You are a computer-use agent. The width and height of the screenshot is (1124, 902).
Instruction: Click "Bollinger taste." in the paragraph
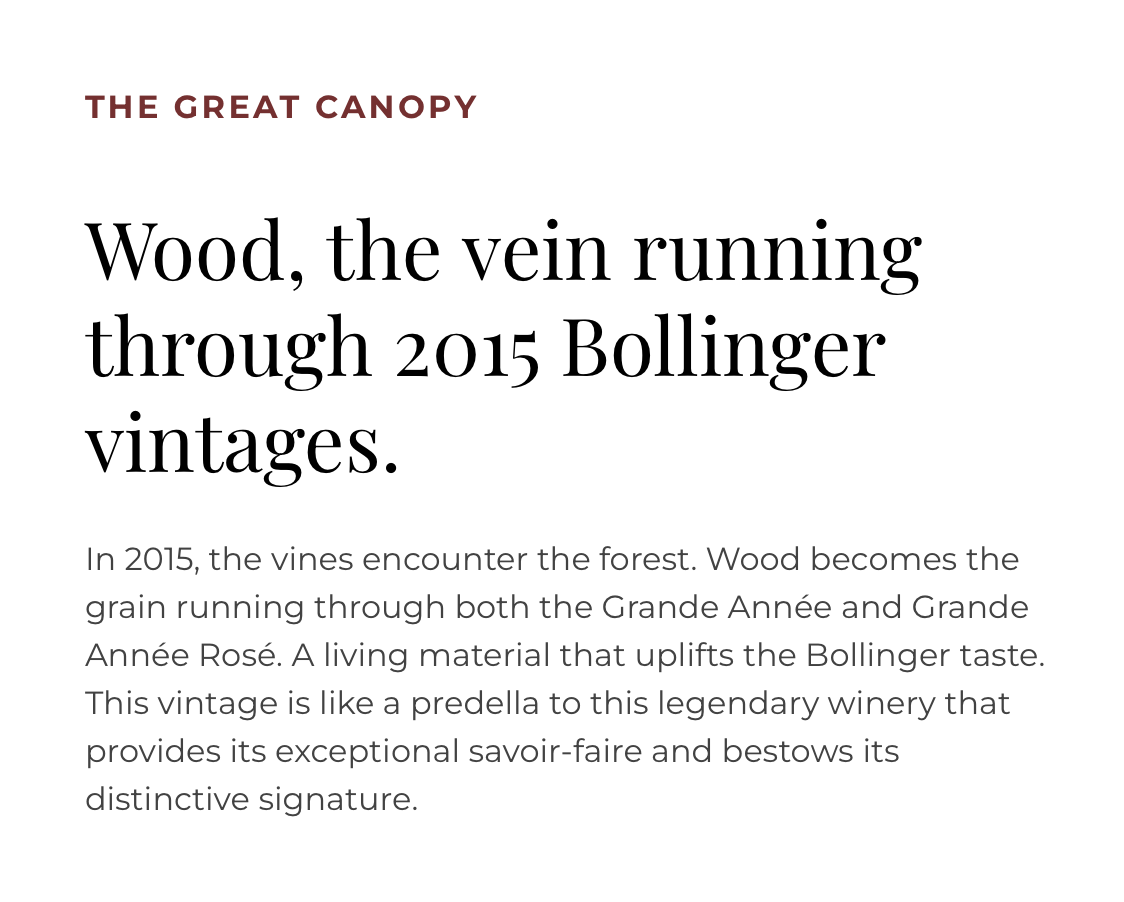pyautogui.click(x=925, y=657)
